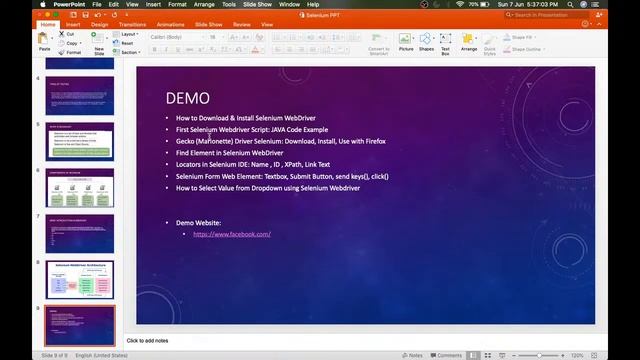Click the Save icon in title bar
This screenshot has height=360, width=640.
click(85, 15)
